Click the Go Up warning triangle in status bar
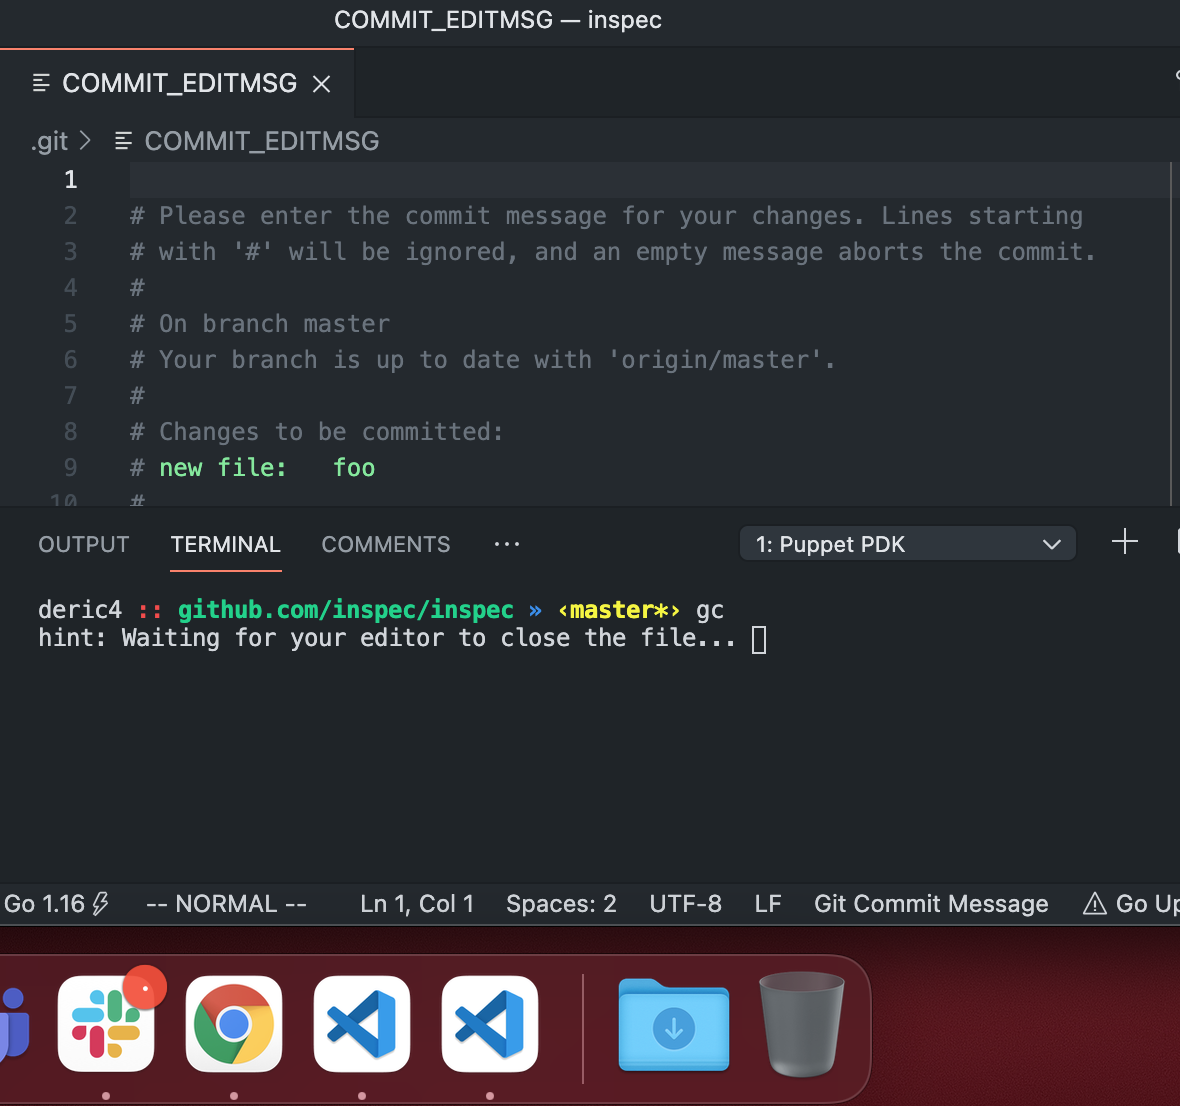This screenshot has width=1180, height=1106. click(x=1093, y=903)
